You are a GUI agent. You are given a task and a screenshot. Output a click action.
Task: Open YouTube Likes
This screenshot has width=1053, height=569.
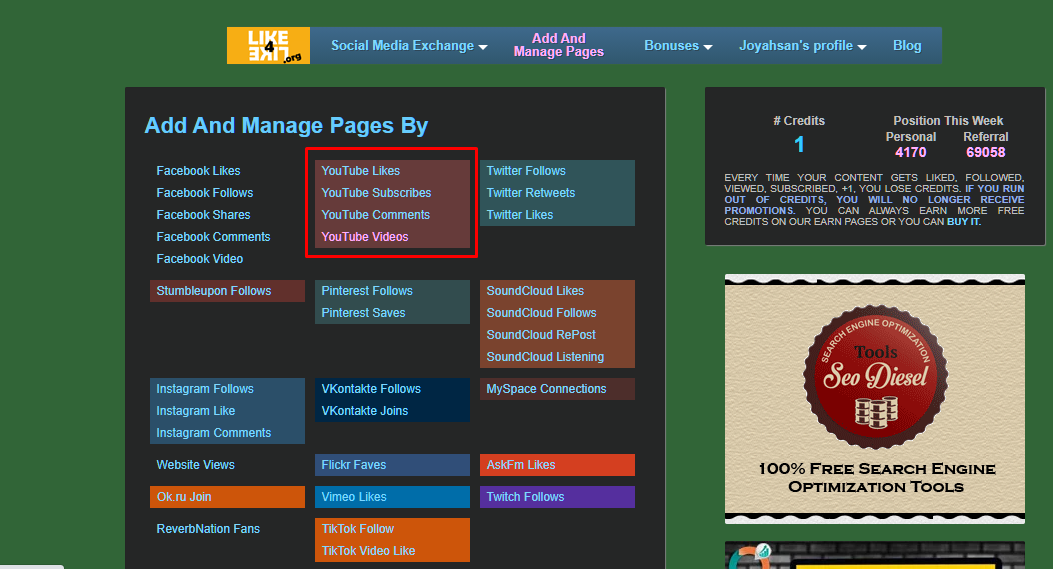361,171
